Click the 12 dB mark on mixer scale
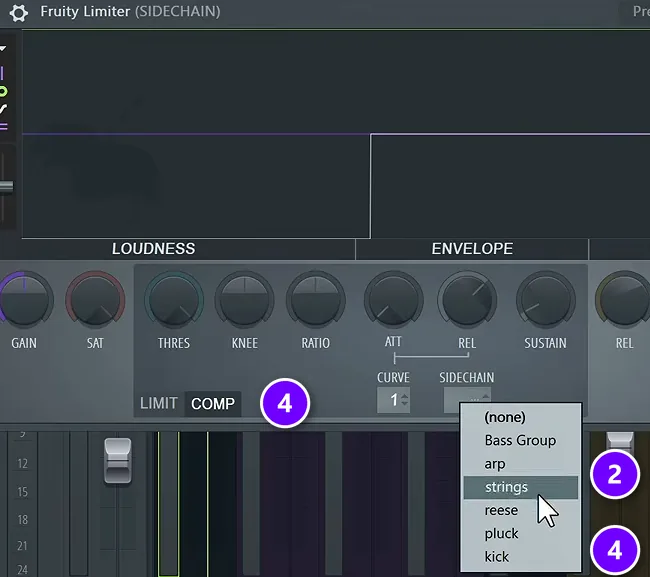The width and height of the screenshot is (650, 577). tap(22, 463)
